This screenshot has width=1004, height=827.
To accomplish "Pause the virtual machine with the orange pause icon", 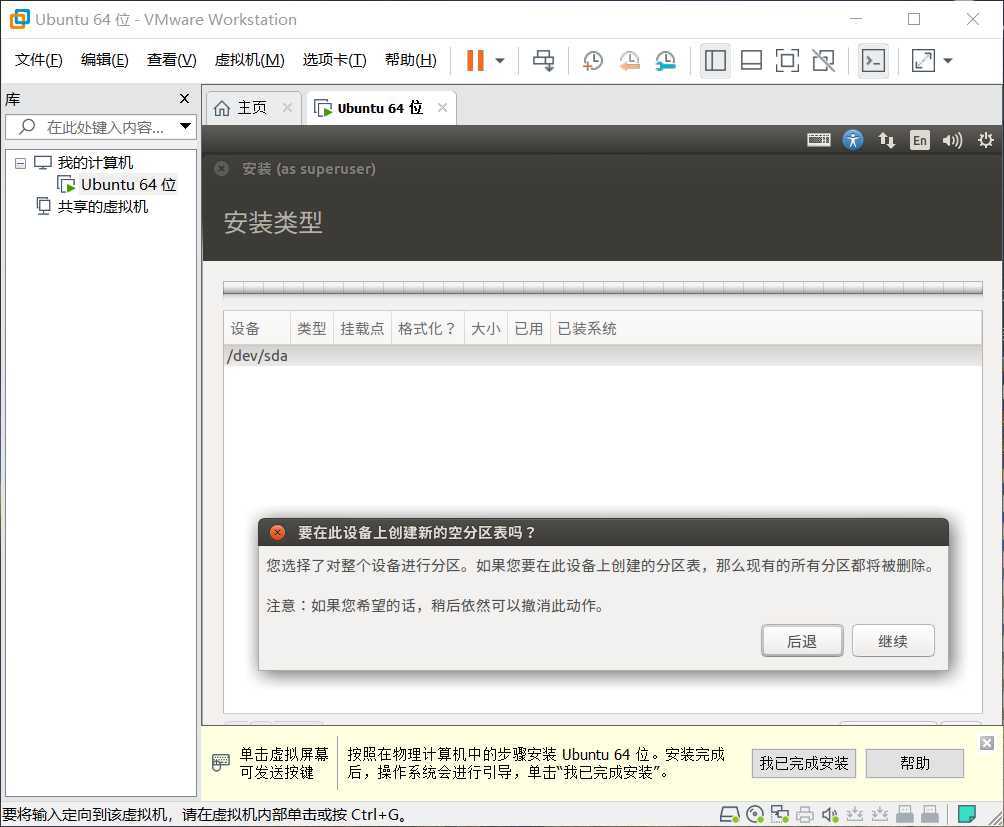I will pos(475,60).
